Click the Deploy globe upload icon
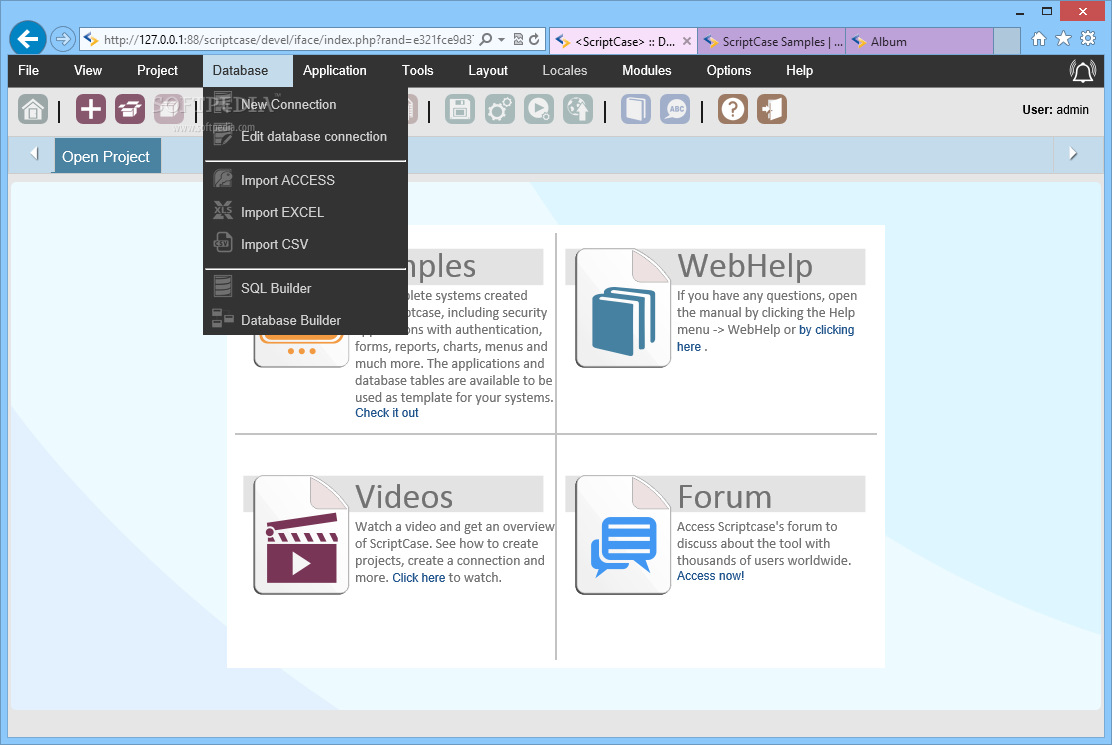 click(x=578, y=109)
